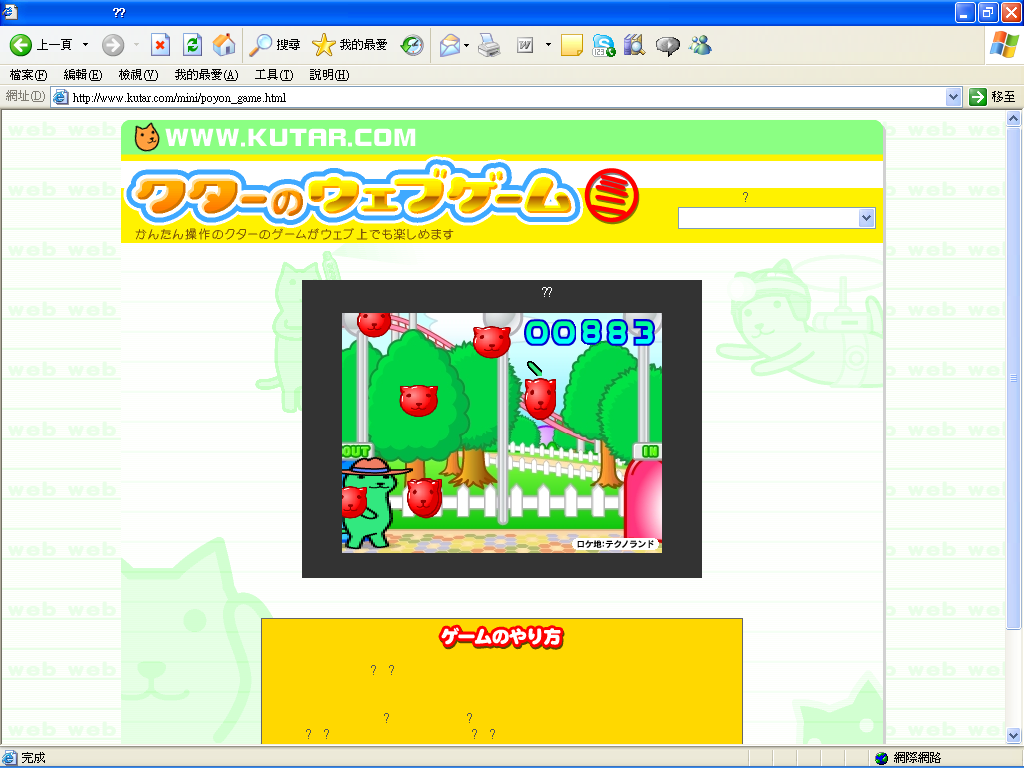Image resolution: width=1024 pixels, height=768 pixels.
Task: Click the grayed Forward arrow button
Action: pyautogui.click(x=113, y=45)
